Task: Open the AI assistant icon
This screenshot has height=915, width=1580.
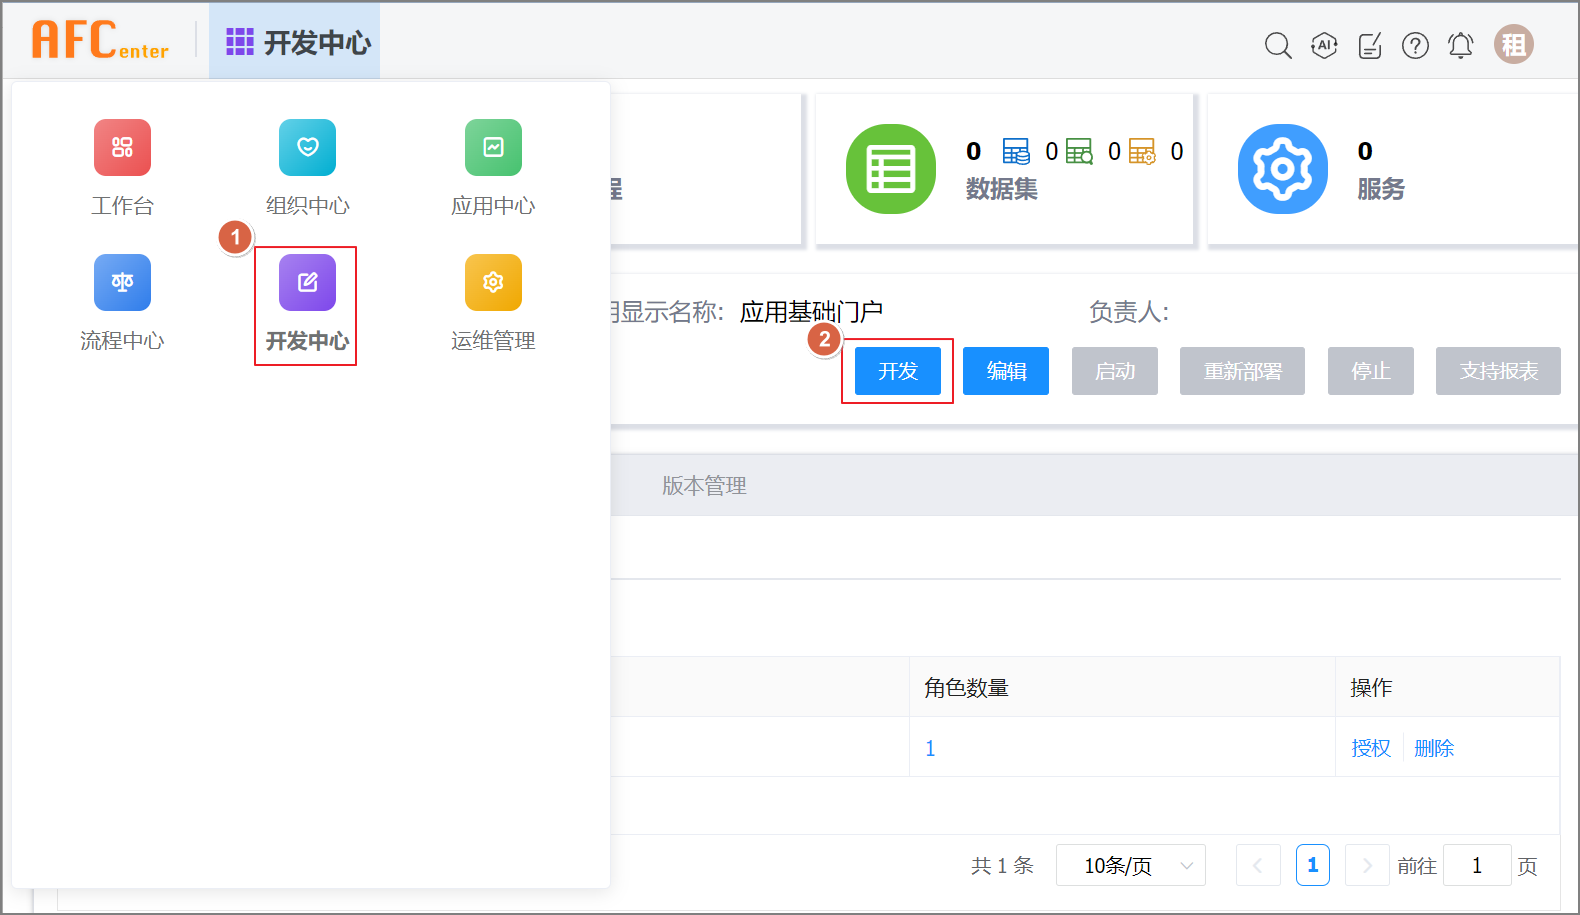Action: pyautogui.click(x=1324, y=45)
